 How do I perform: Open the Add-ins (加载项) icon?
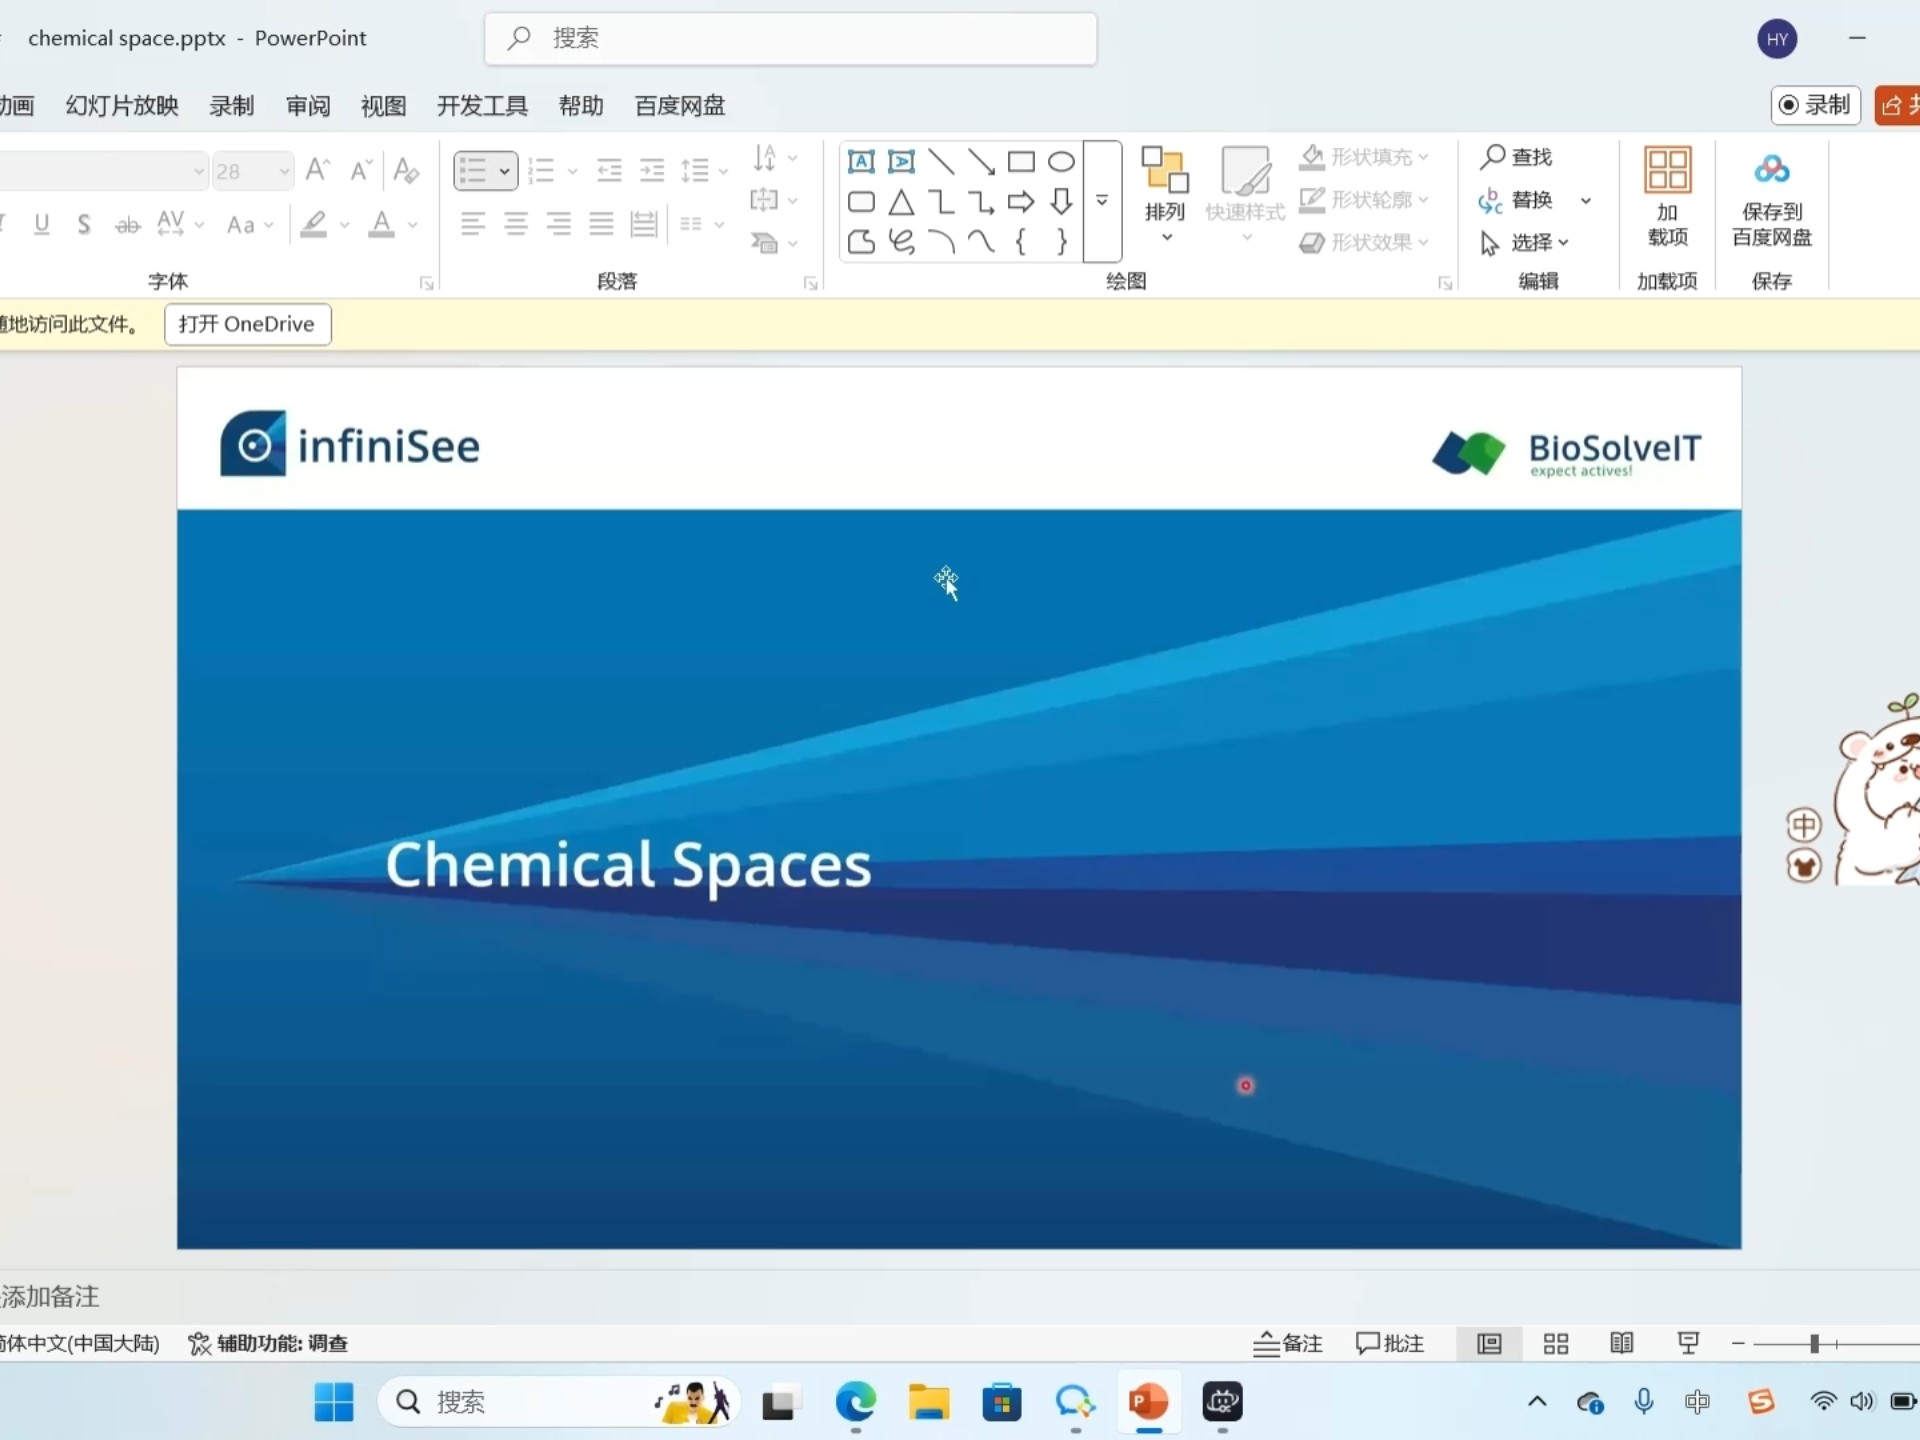coord(1667,170)
